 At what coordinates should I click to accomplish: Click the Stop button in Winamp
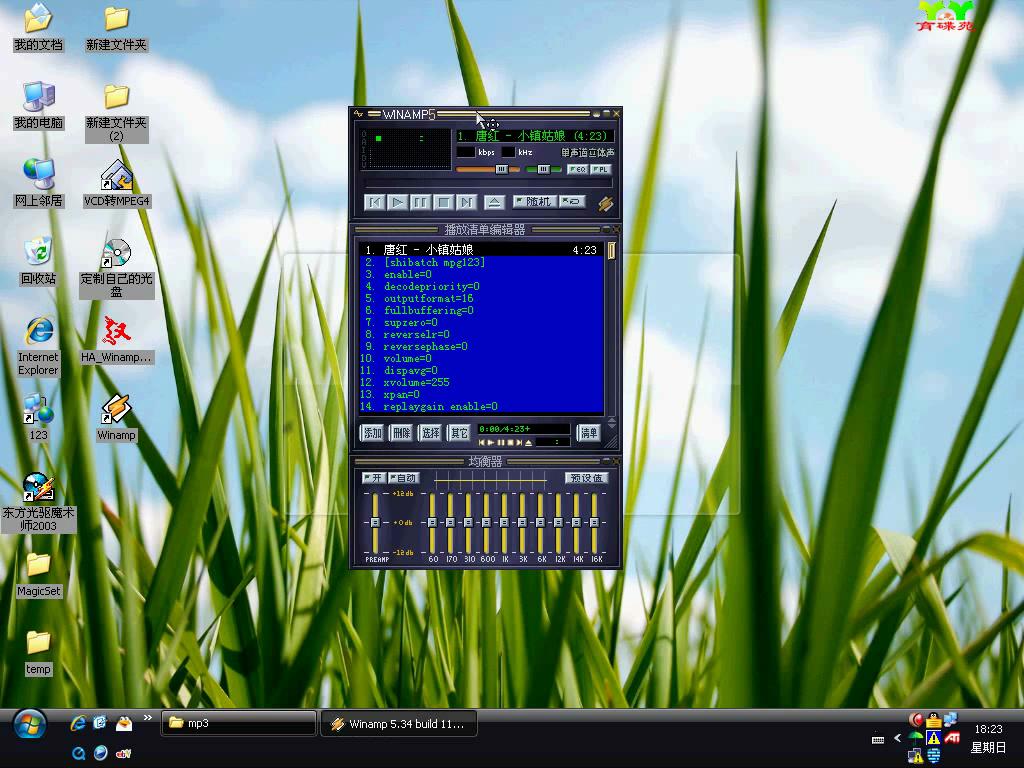pos(443,202)
